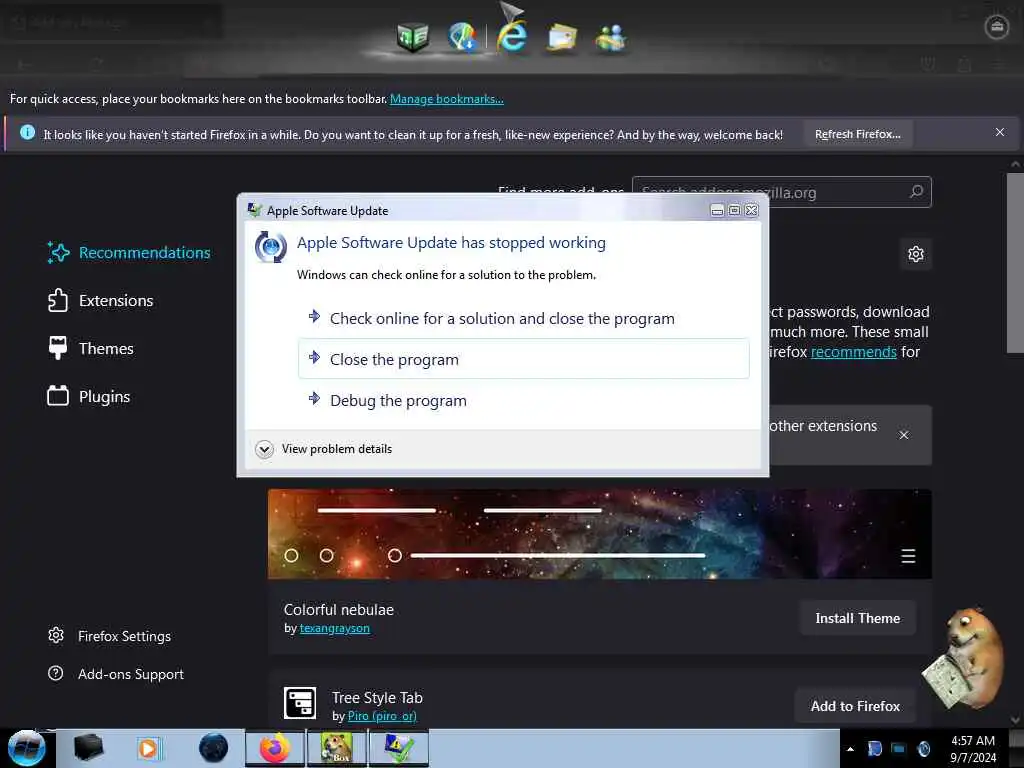Dismiss the Firefox refresh notification bar
This screenshot has height=768, width=1024.
(x=999, y=132)
